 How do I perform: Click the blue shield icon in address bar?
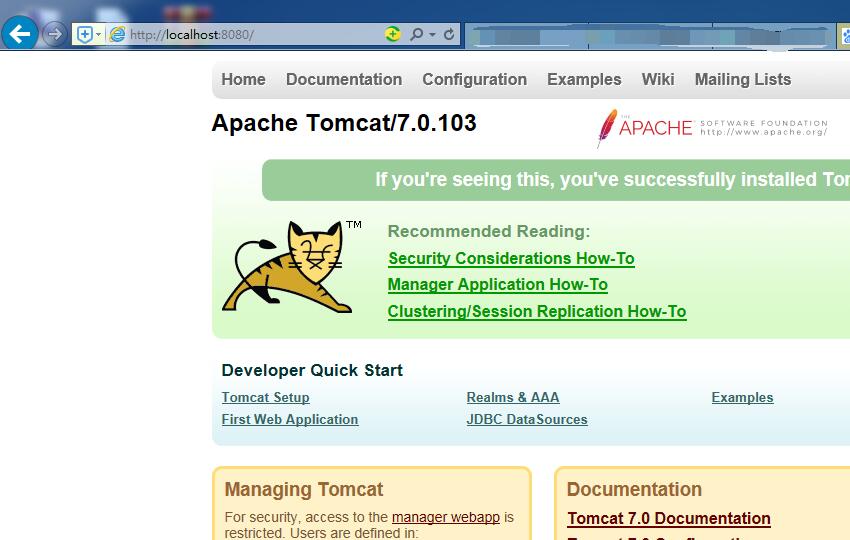pyautogui.click(x=85, y=35)
